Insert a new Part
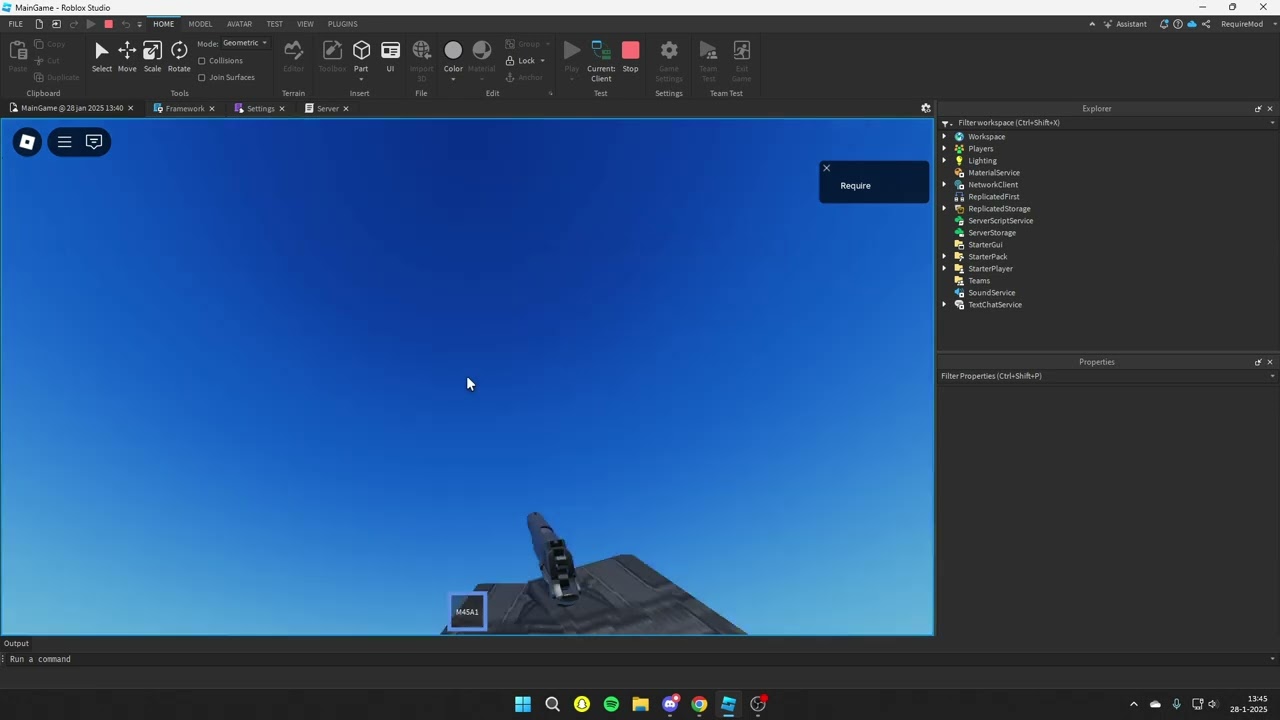This screenshot has height=720, width=1280. click(361, 57)
